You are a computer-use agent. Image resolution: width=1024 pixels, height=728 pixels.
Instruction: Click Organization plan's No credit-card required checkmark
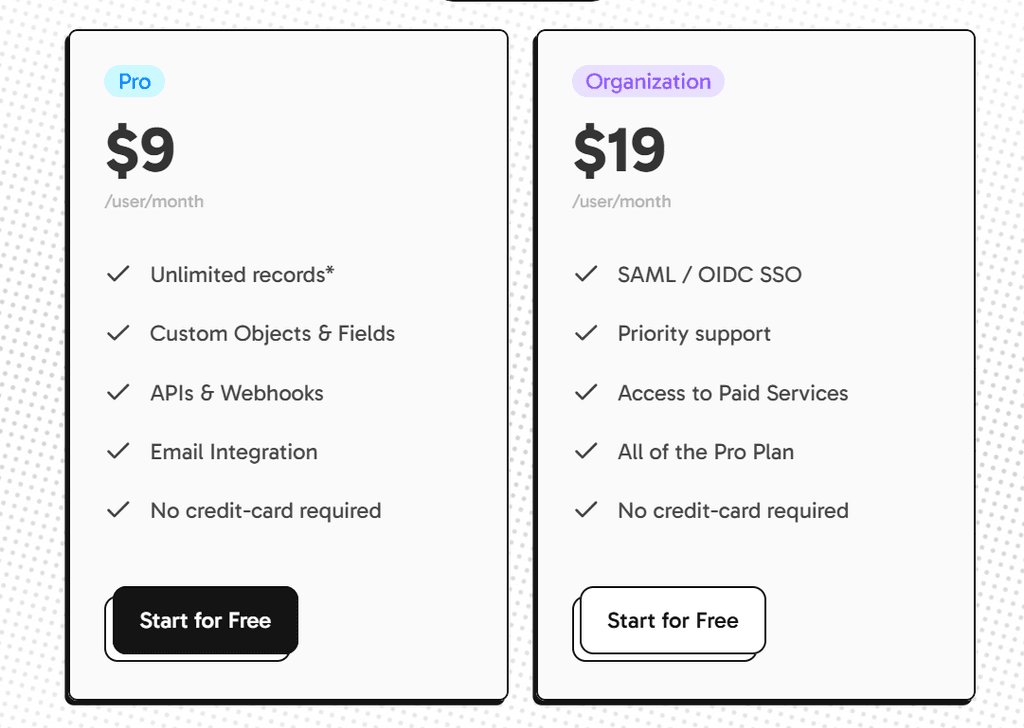pyautogui.click(x=586, y=510)
